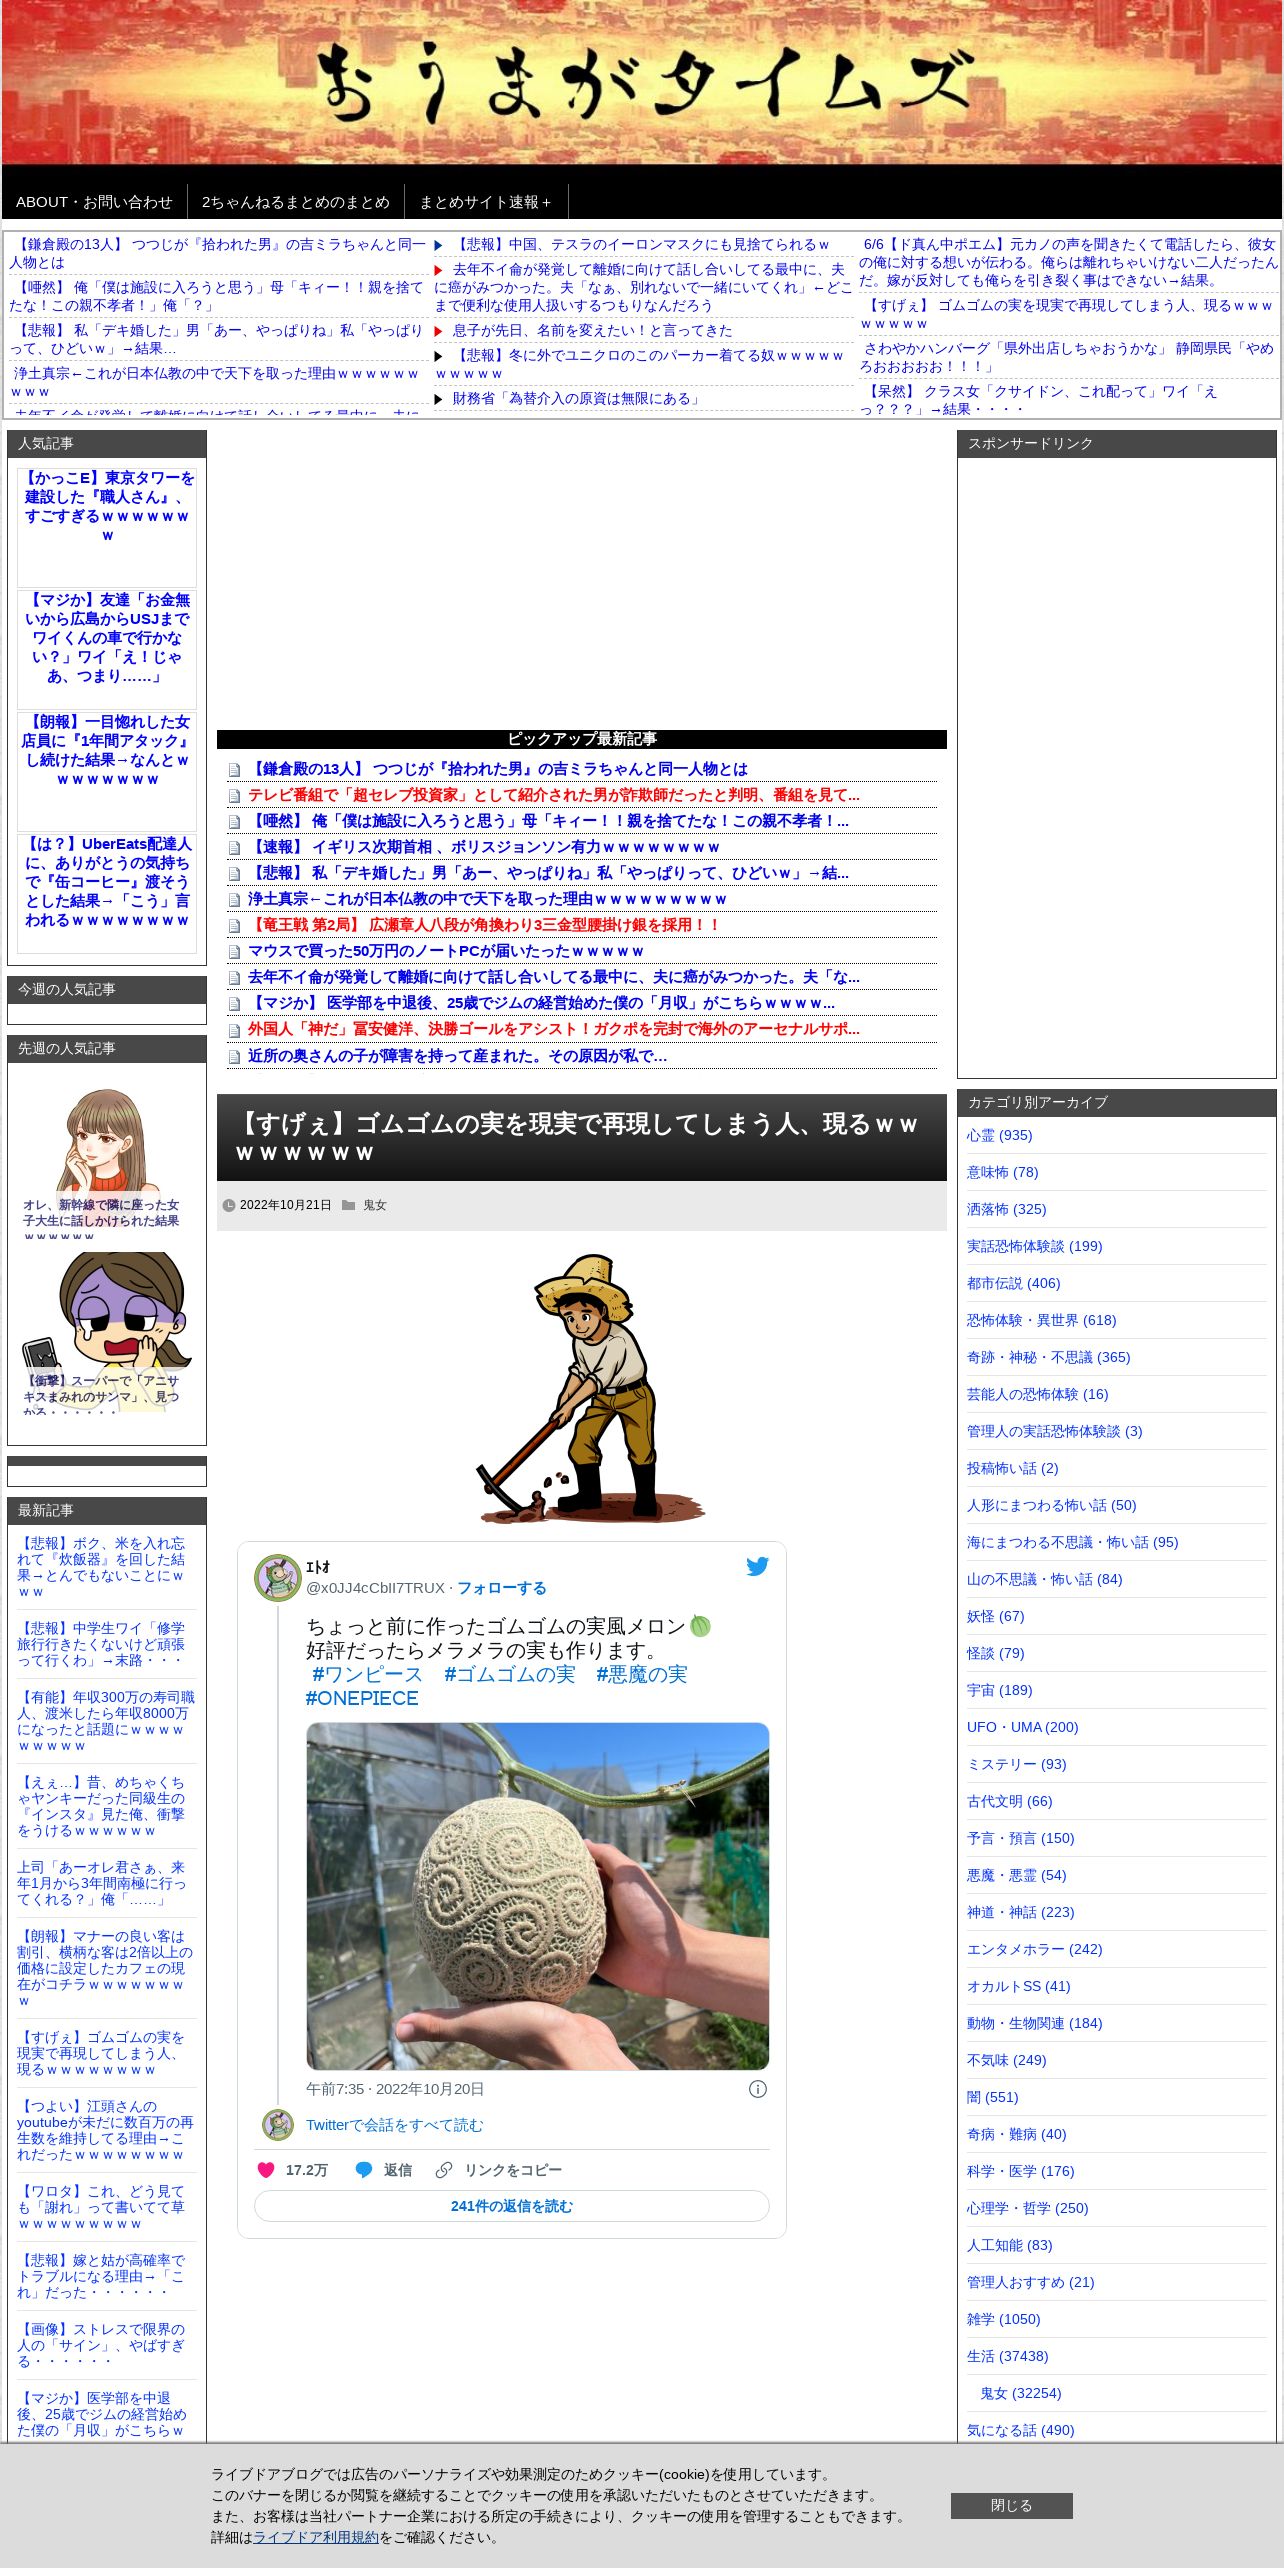Click the document icon beside 近所の奥さん article
The height and width of the screenshot is (2568, 1284).
click(234, 1057)
